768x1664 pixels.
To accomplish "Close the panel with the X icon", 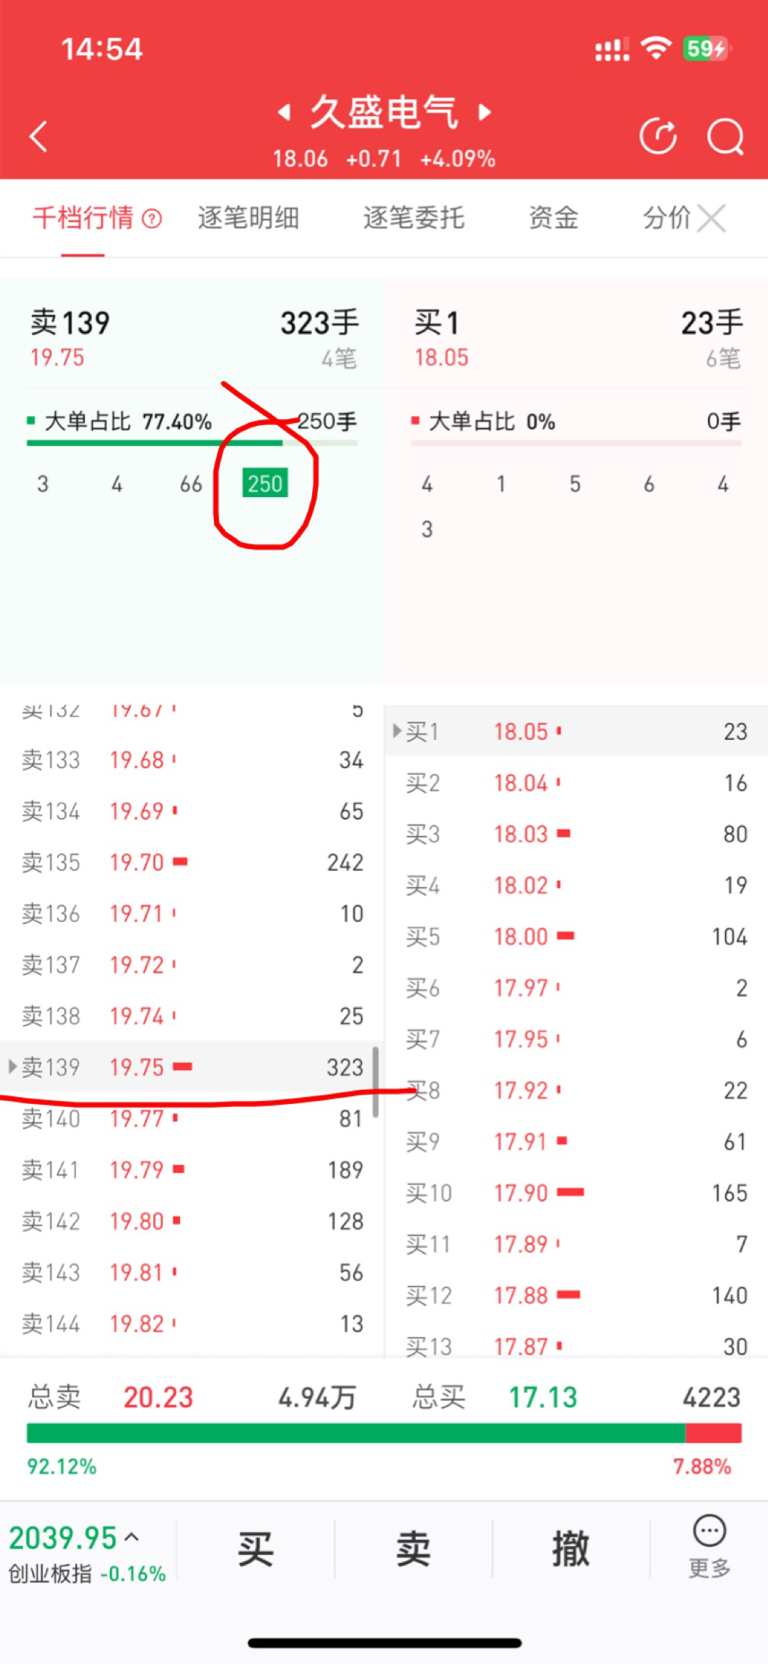I will (712, 218).
